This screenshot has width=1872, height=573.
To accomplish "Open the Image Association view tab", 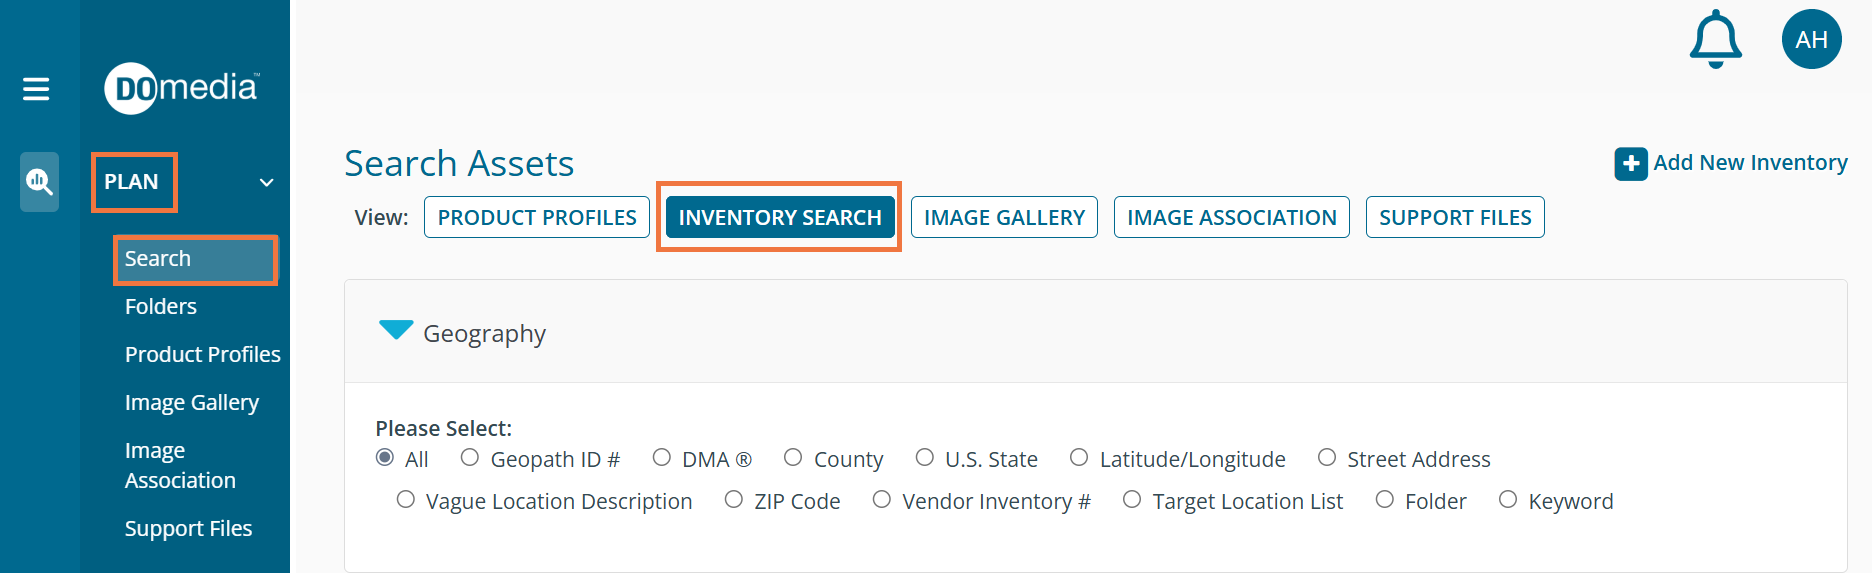I will (x=1231, y=217).
